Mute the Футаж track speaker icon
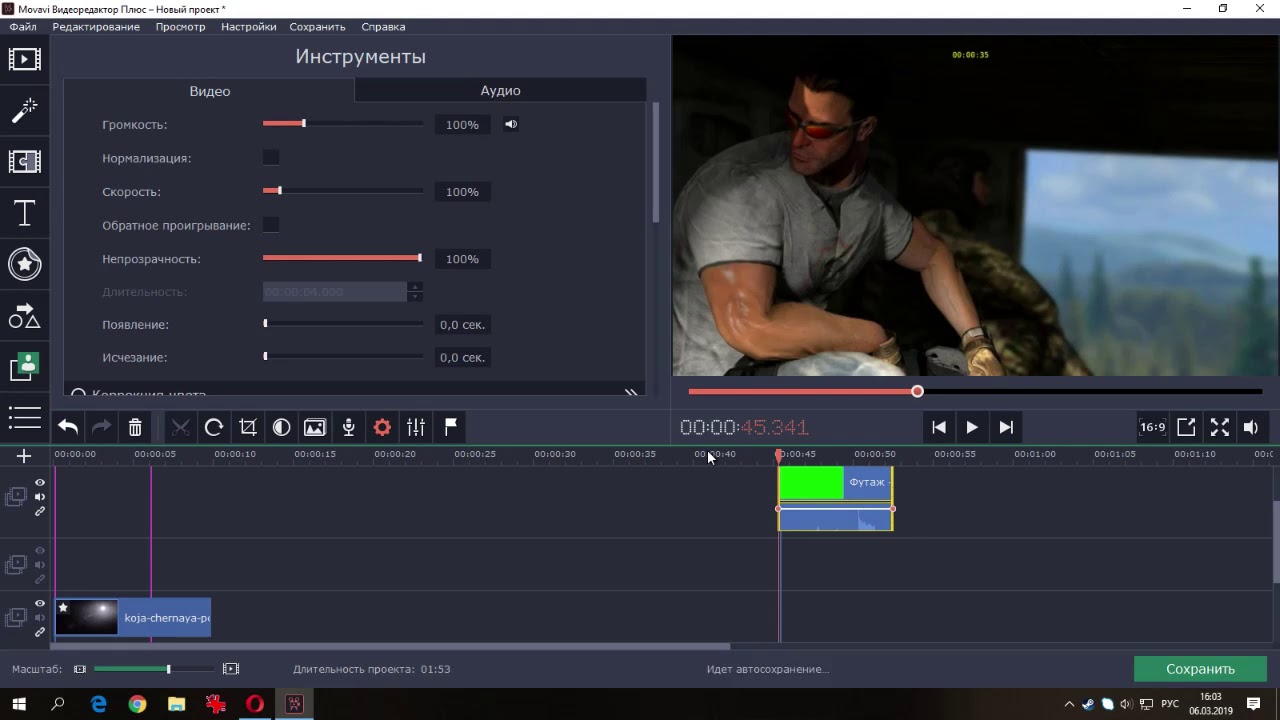This screenshot has width=1280, height=720. 40,497
